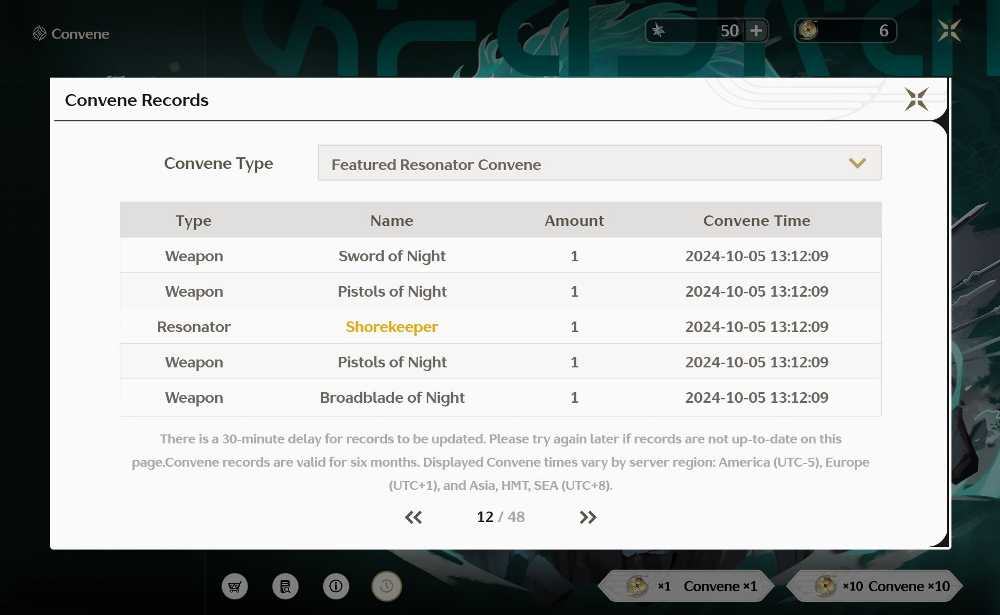Open the info icon

click(335, 586)
